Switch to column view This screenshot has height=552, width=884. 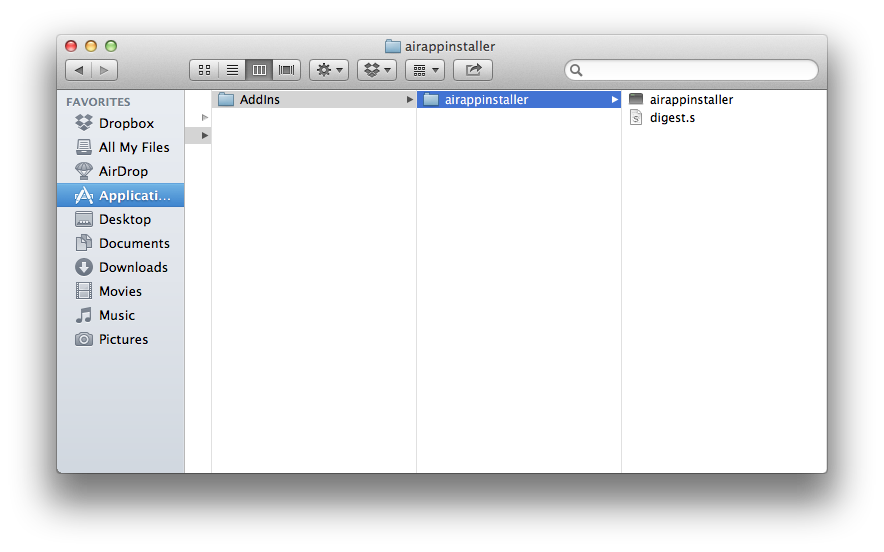pos(259,70)
